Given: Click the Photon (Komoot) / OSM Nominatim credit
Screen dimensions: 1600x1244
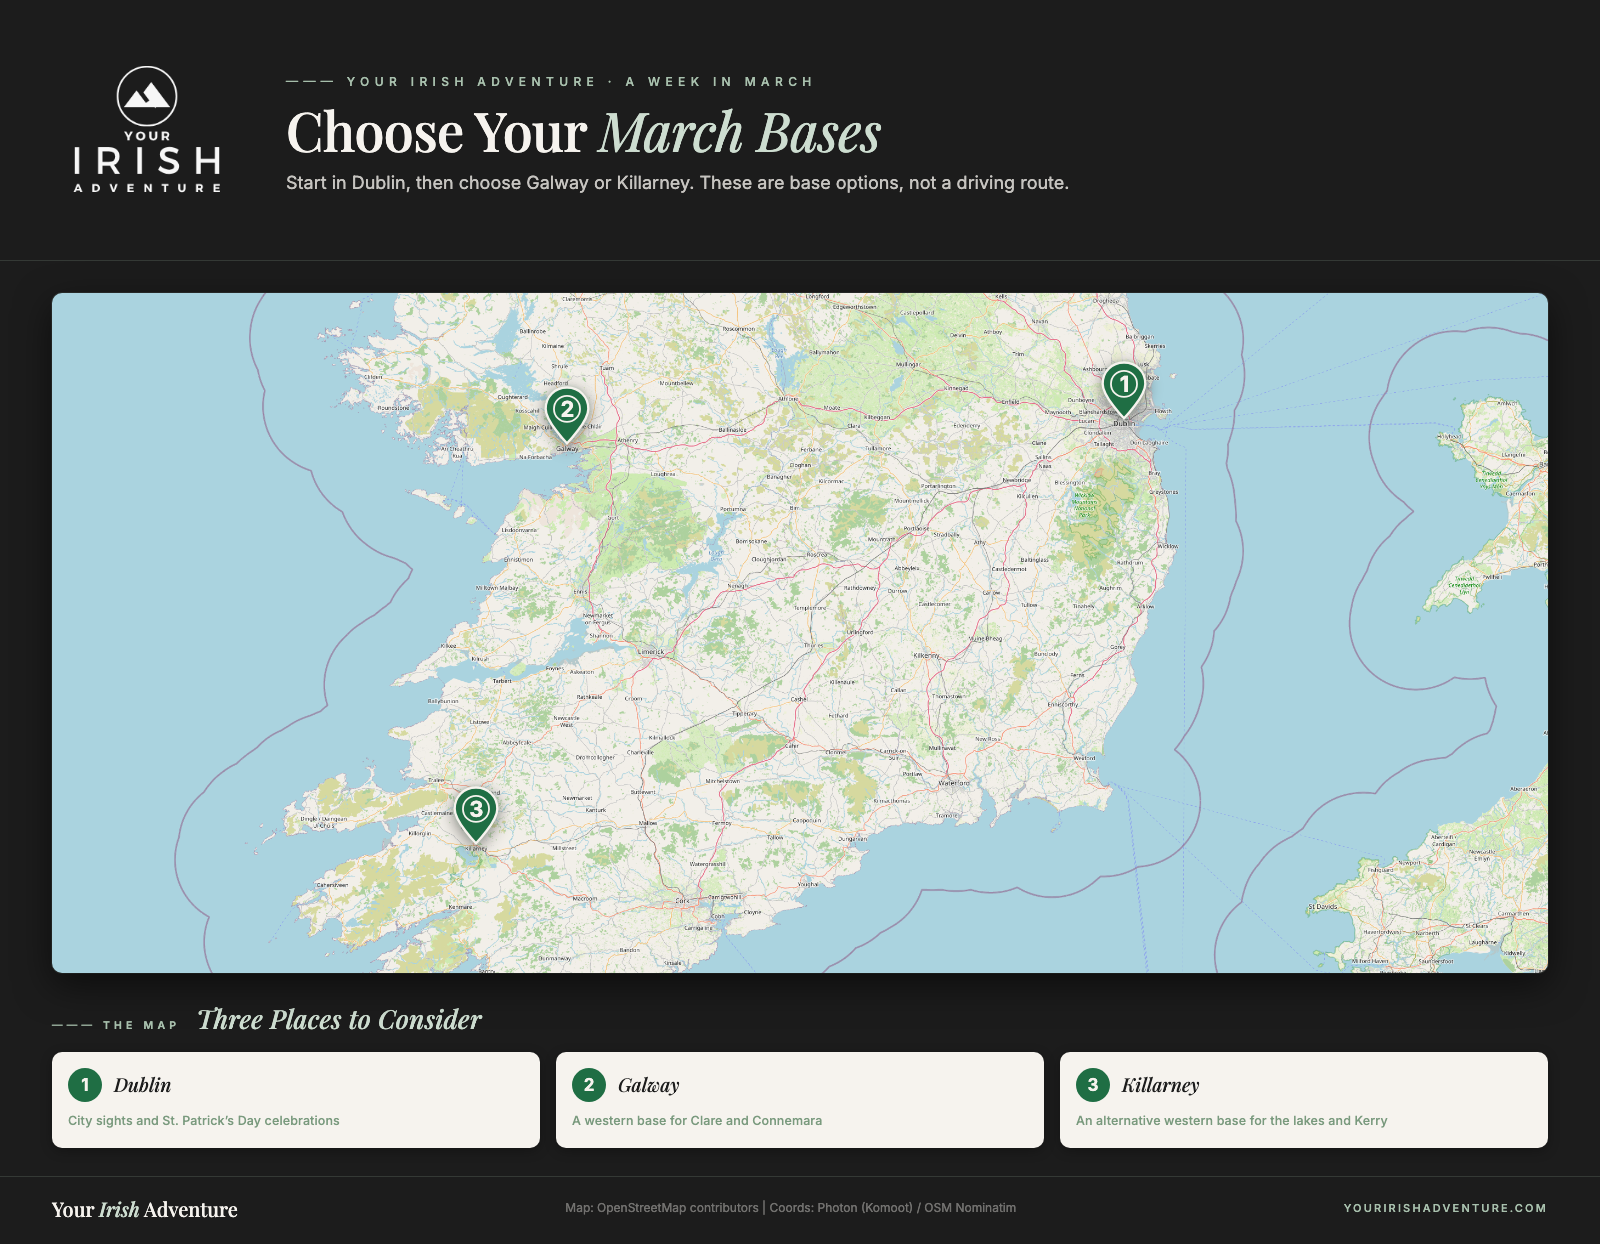Looking at the screenshot, I should [917, 1208].
